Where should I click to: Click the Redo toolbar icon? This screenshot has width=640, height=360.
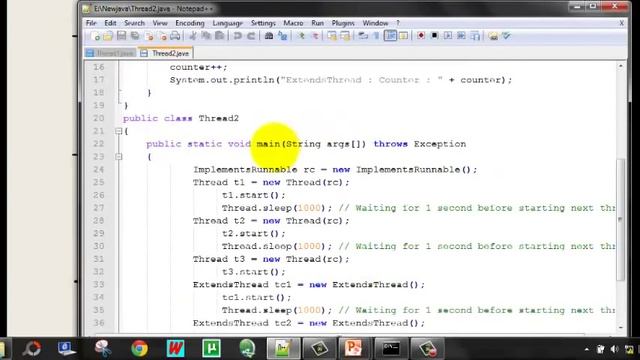(251, 36)
